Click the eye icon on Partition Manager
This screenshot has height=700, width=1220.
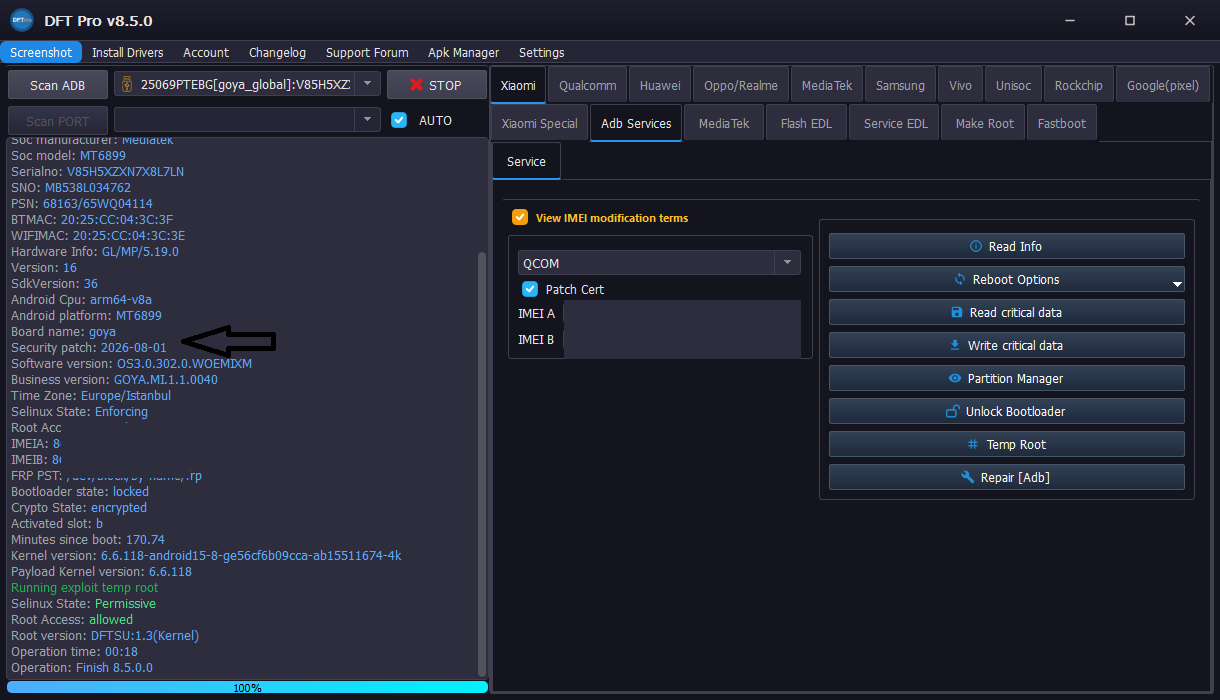point(955,378)
